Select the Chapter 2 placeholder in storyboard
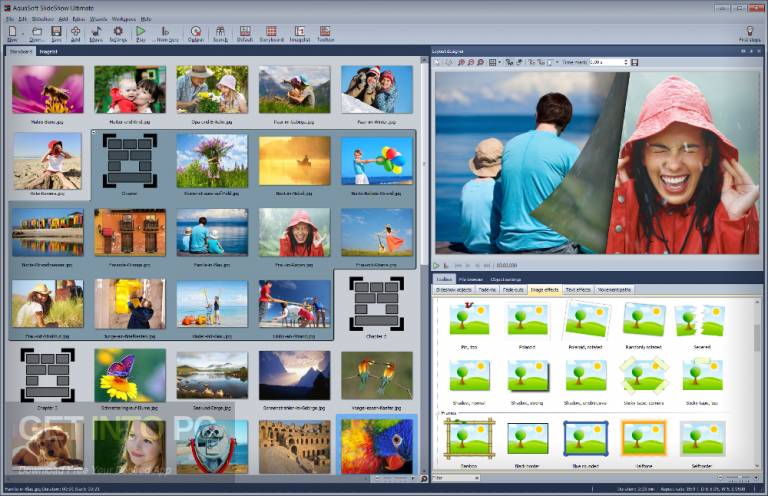 pos(376,305)
